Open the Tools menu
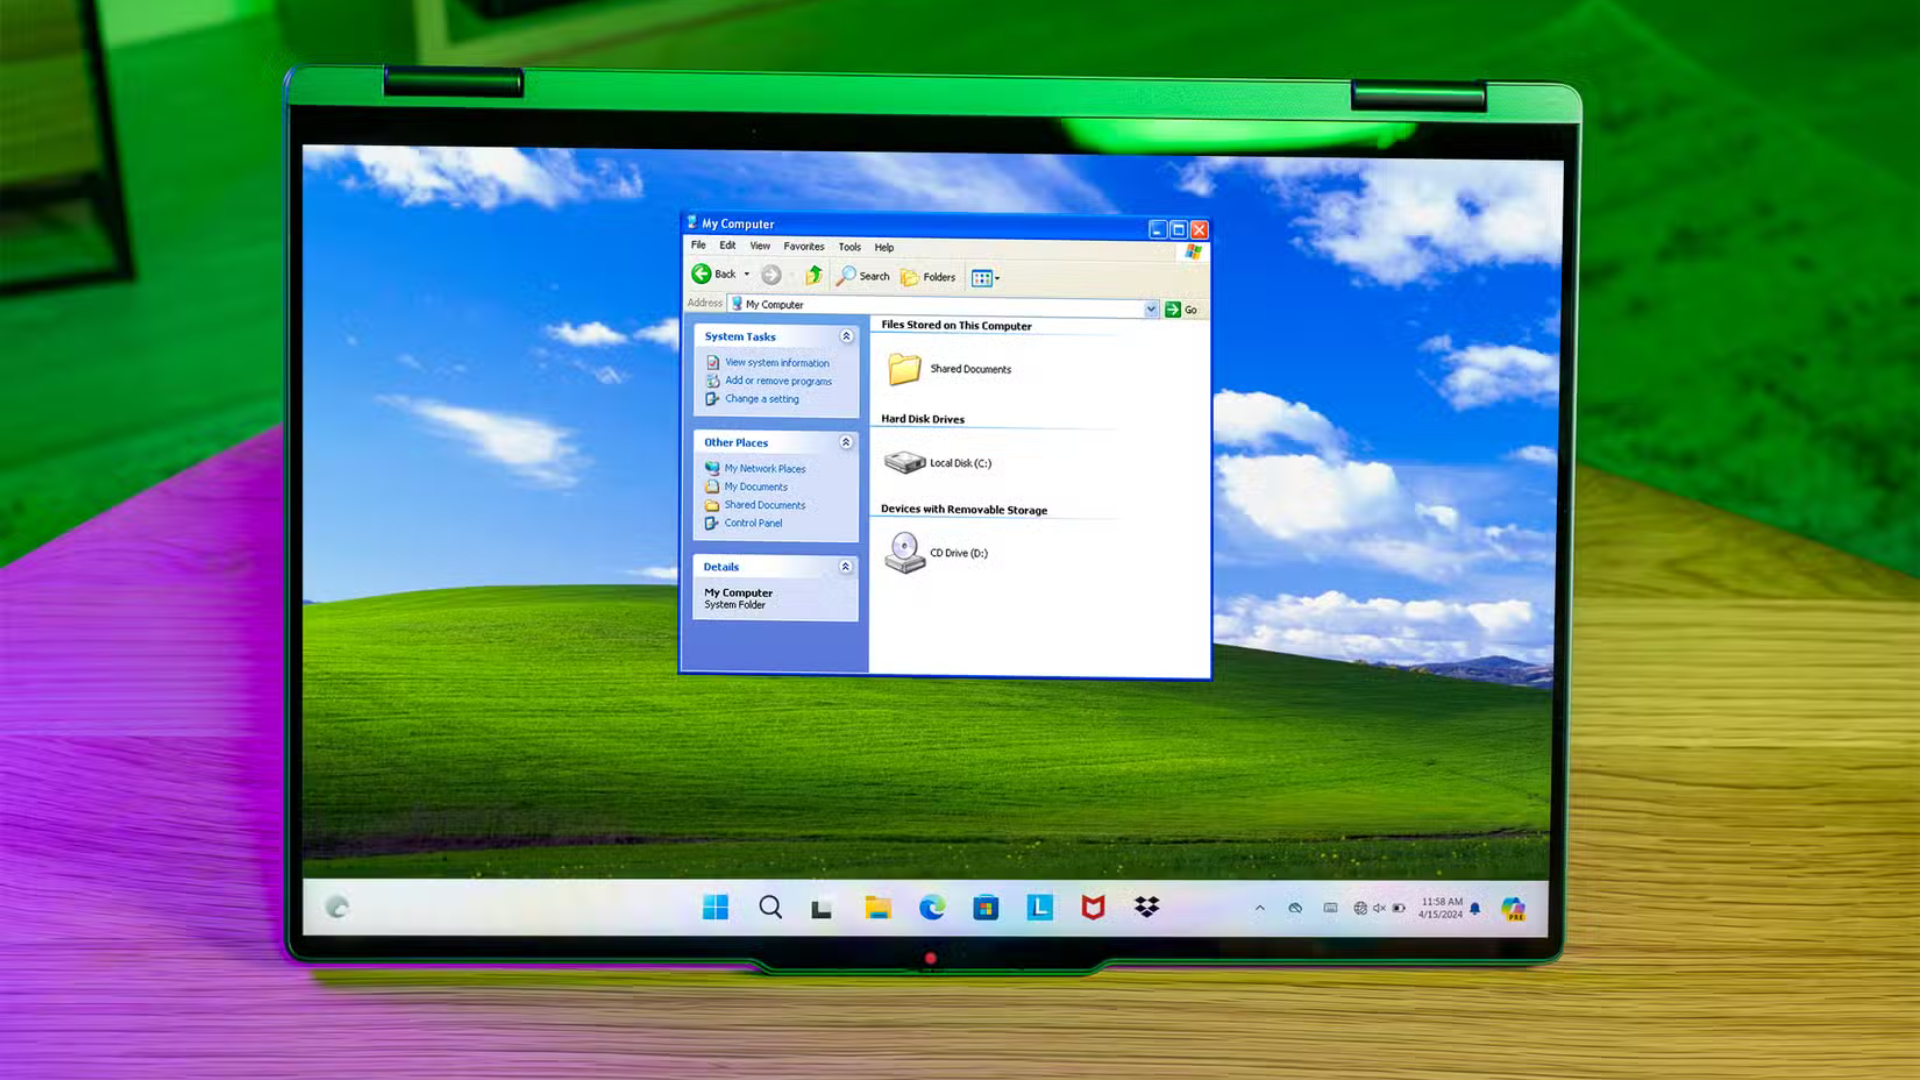The height and width of the screenshot is (1080, 1920). (x=849, y=246)
